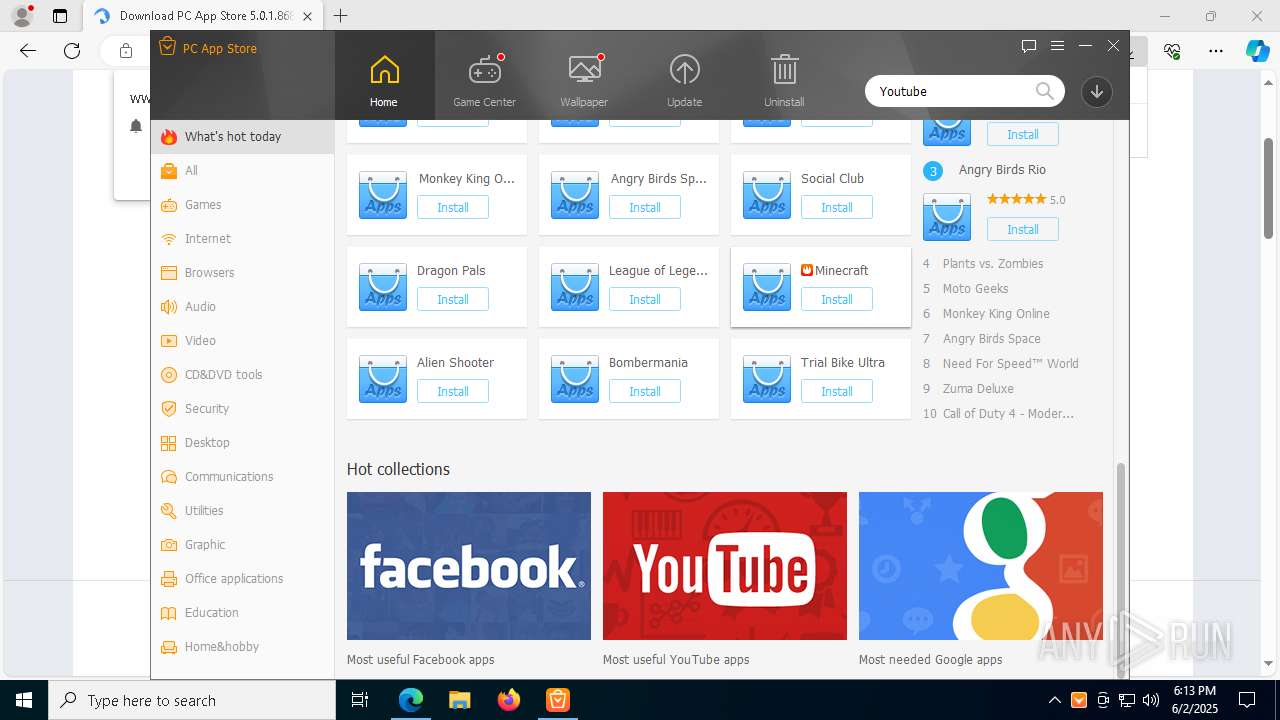1280x720 pixels.
Task: Install Social Club
Action: (x=837, y=207)
